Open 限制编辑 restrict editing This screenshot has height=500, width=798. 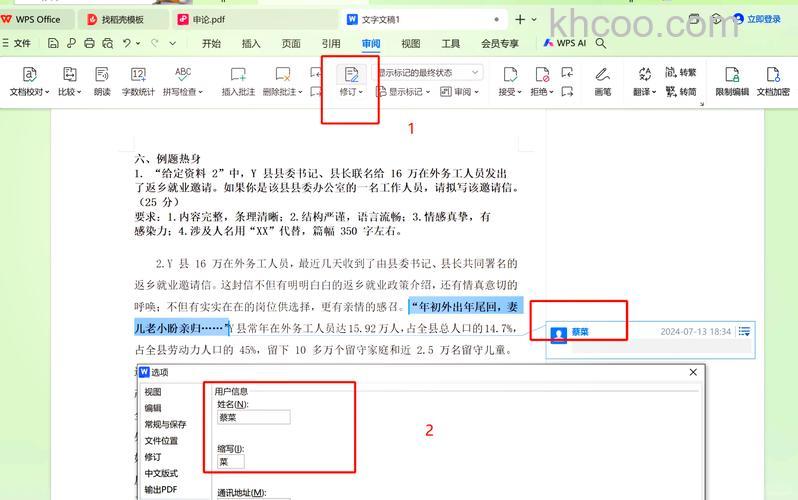click(x=732, y=81)
